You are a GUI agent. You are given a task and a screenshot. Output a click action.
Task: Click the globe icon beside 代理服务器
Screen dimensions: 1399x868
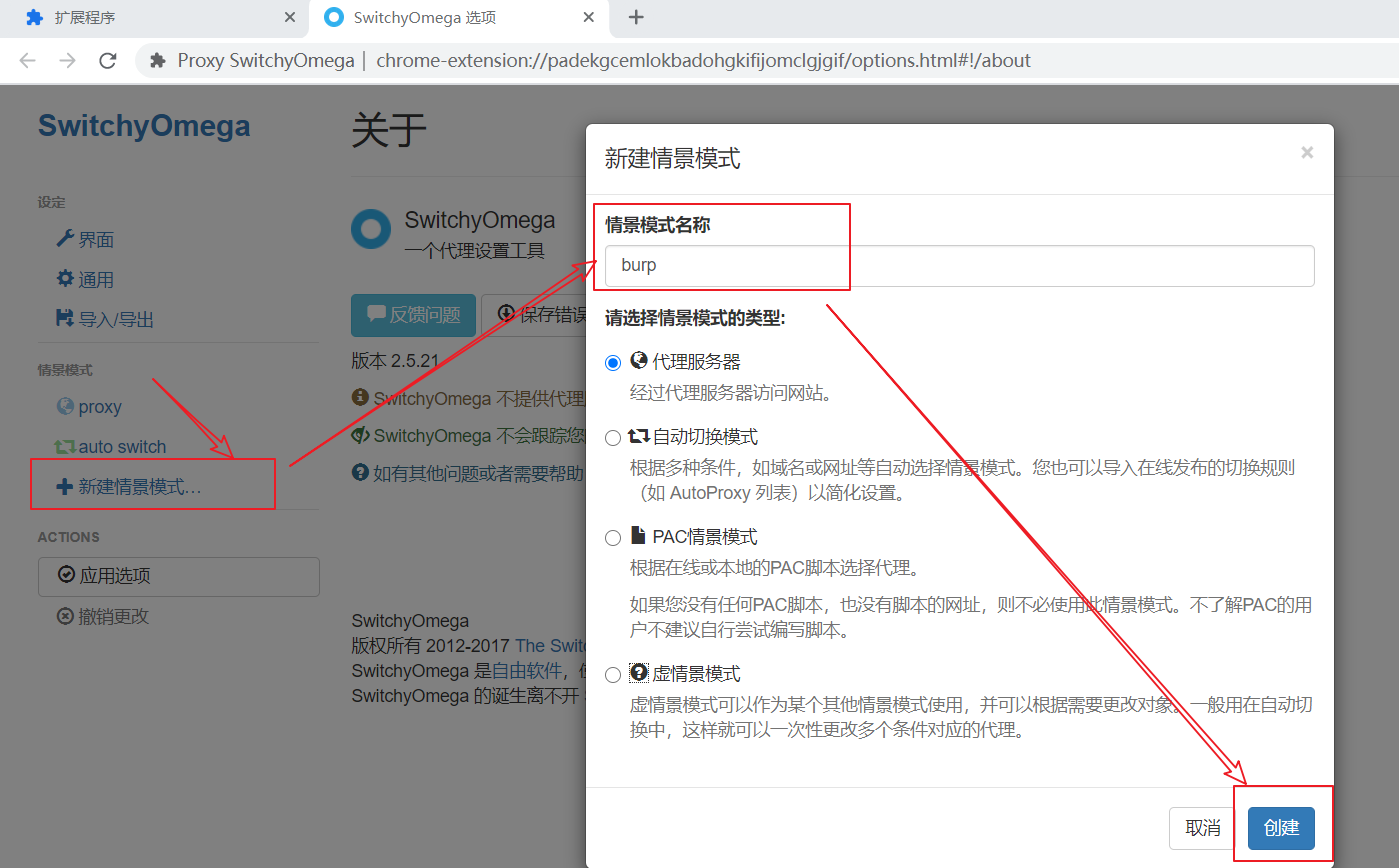click(639, 361)
